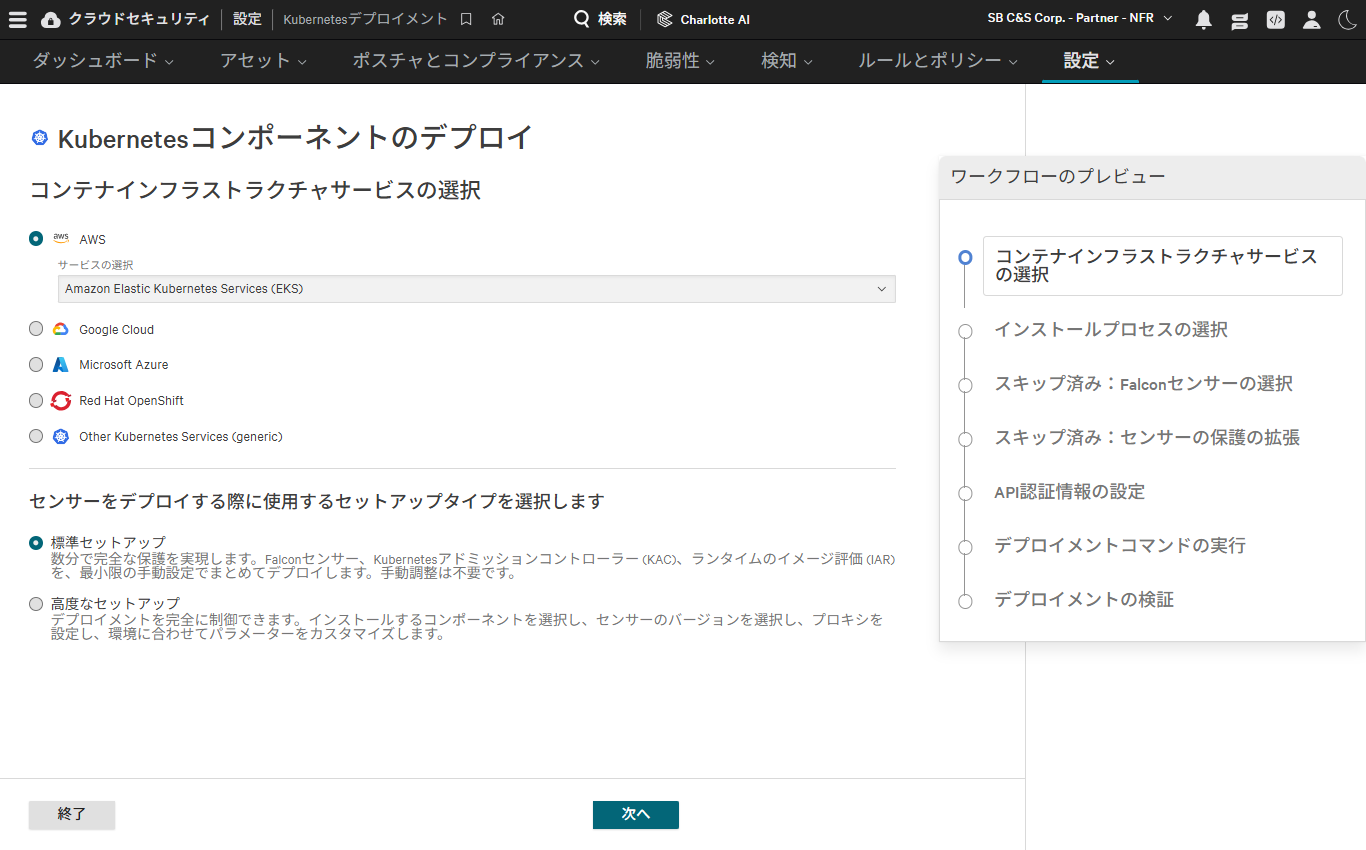Expand the アセット menu
Screen dimensions: 1366x850
pos(263,61)
